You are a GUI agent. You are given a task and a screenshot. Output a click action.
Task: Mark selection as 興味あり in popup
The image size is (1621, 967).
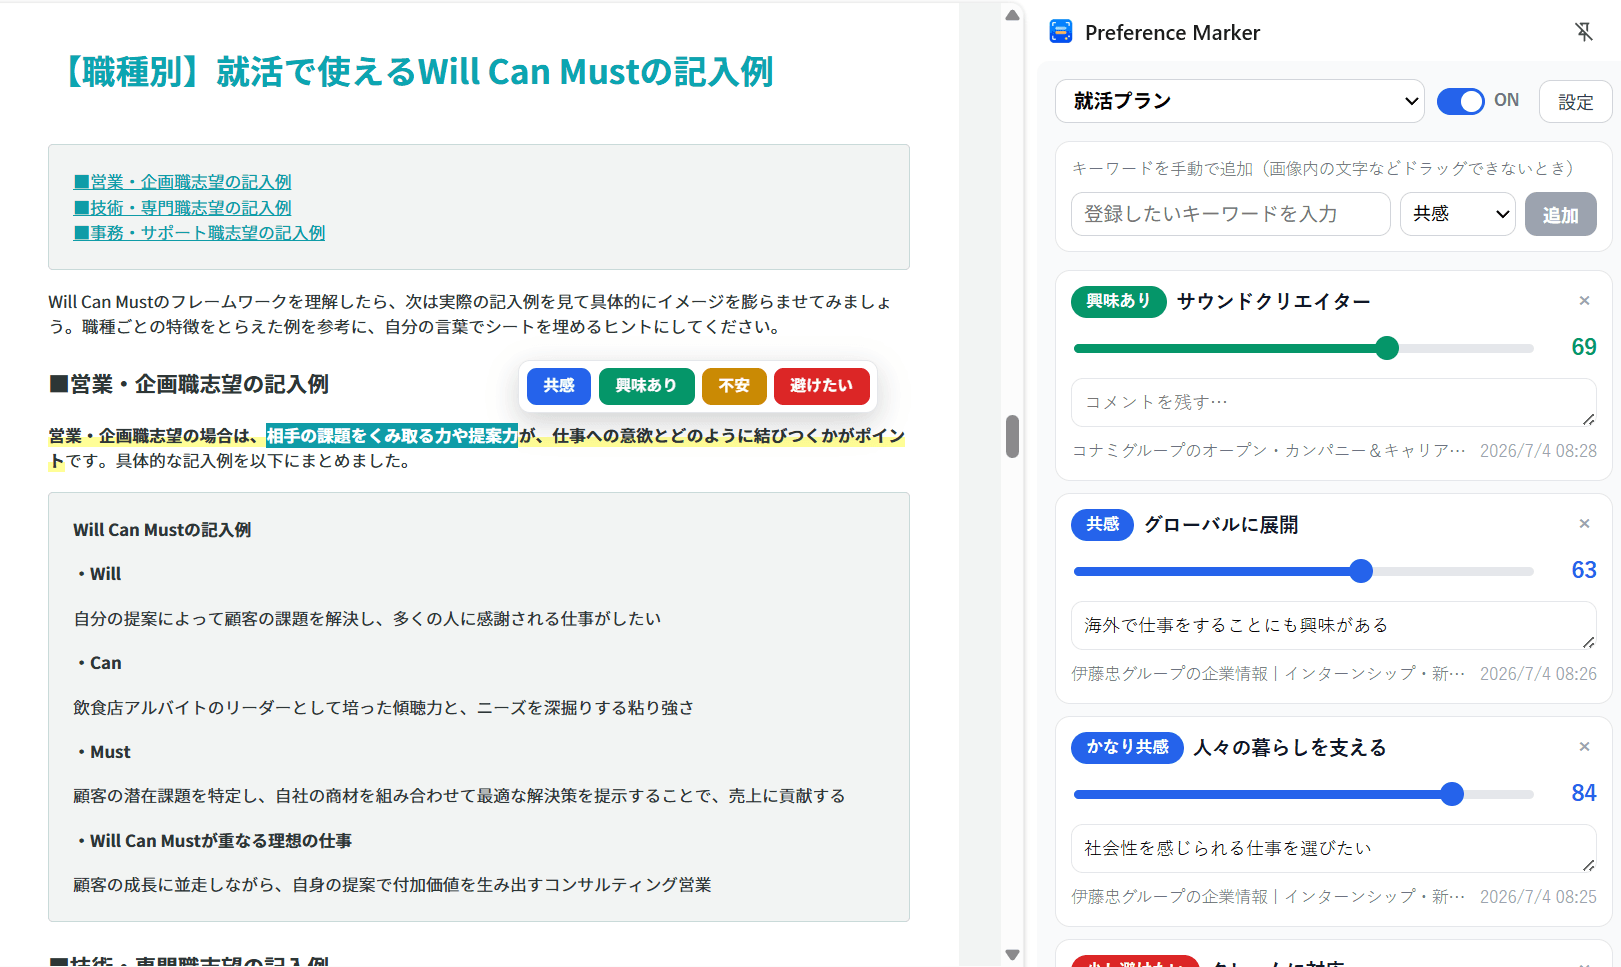tap(646, 386)
